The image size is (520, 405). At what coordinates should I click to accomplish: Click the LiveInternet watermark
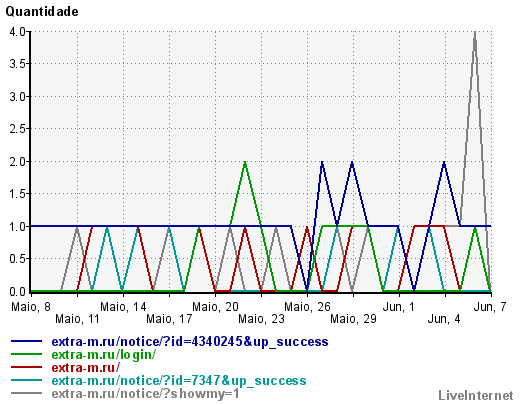476,395
